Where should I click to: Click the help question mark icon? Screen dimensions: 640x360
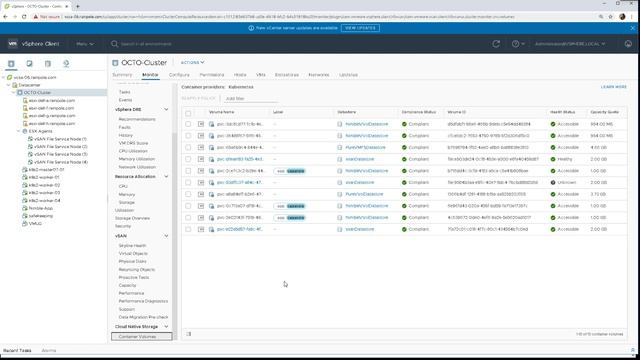pyautogui.click(x=516, y=44)
